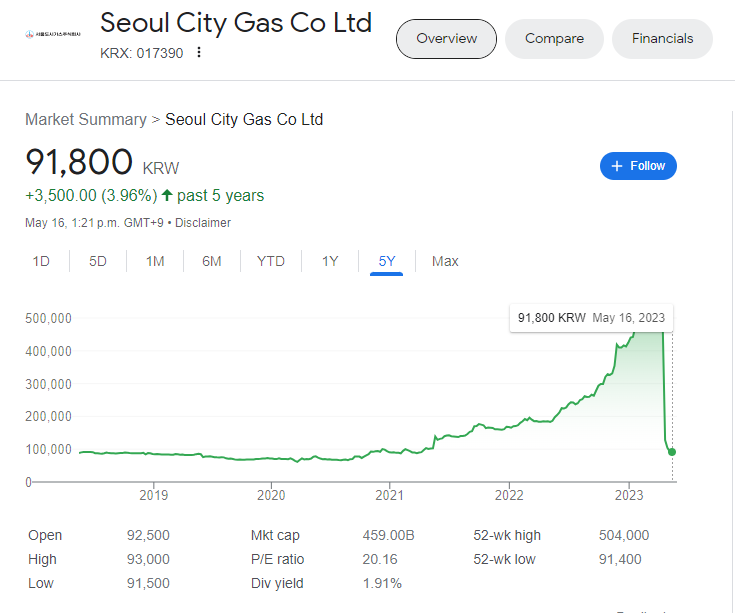Click the Low value 91,500

click(148, 583)
